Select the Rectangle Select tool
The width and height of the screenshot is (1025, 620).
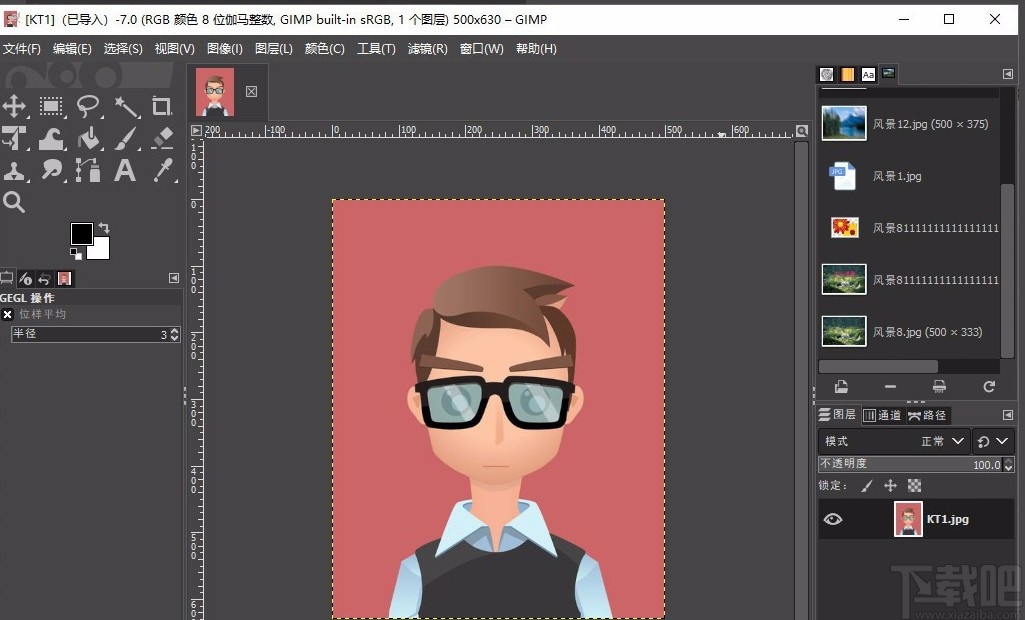[x=51, y=106]
